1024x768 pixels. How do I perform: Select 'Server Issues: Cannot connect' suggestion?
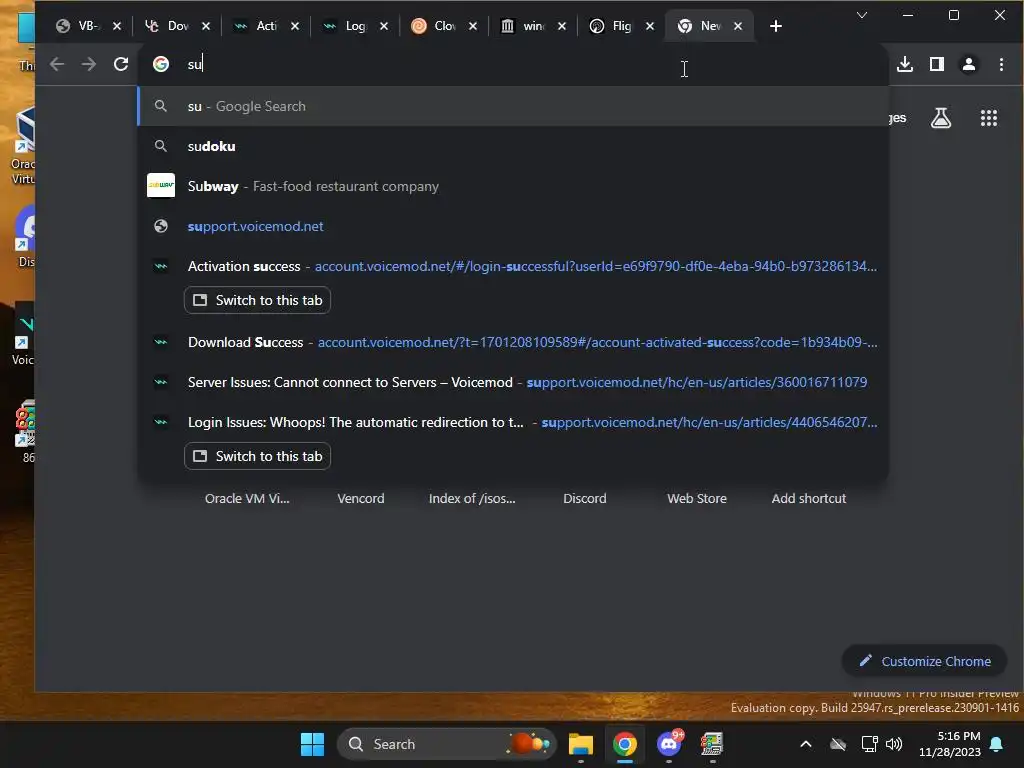click(513, 382)
